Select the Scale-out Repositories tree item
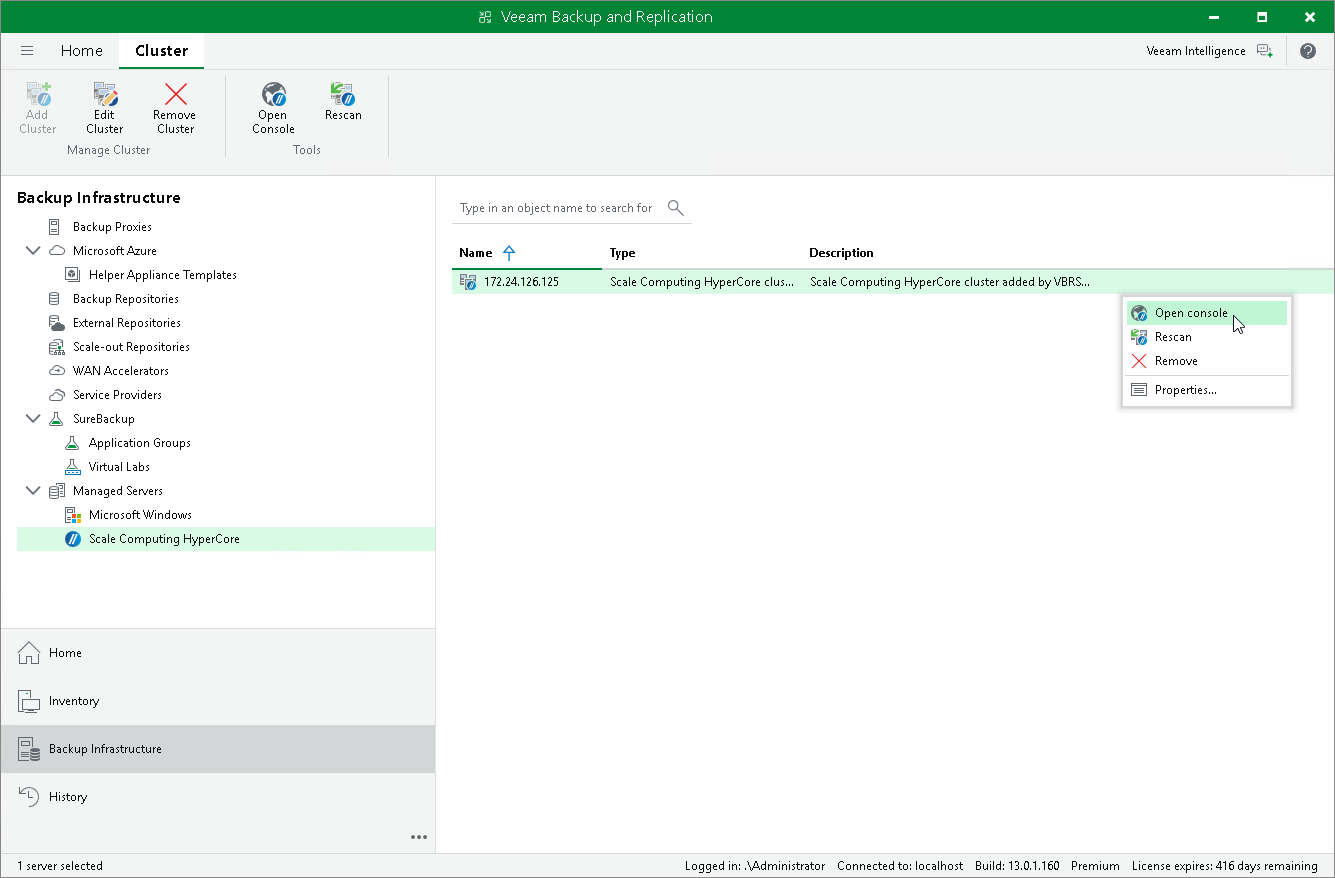The image size is (1335, 878). coord(131,347)
